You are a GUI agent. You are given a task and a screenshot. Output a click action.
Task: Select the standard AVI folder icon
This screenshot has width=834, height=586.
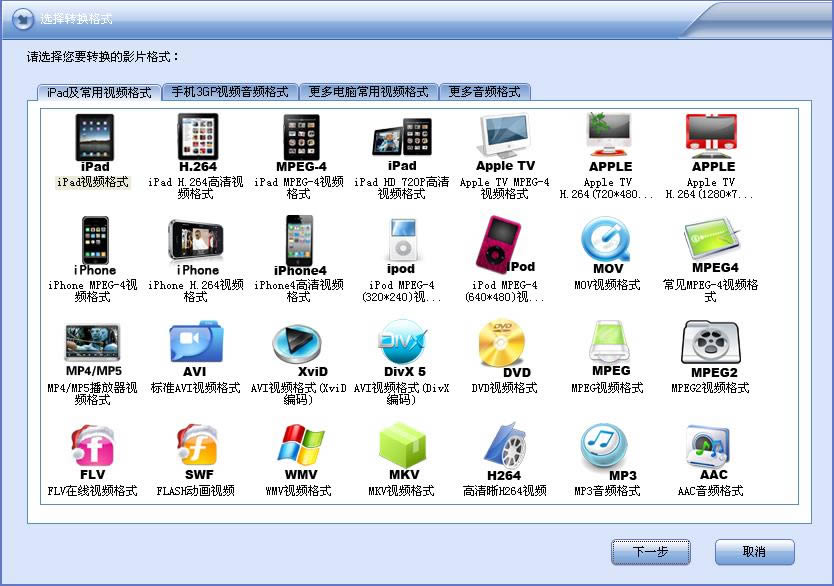(196, 349)
